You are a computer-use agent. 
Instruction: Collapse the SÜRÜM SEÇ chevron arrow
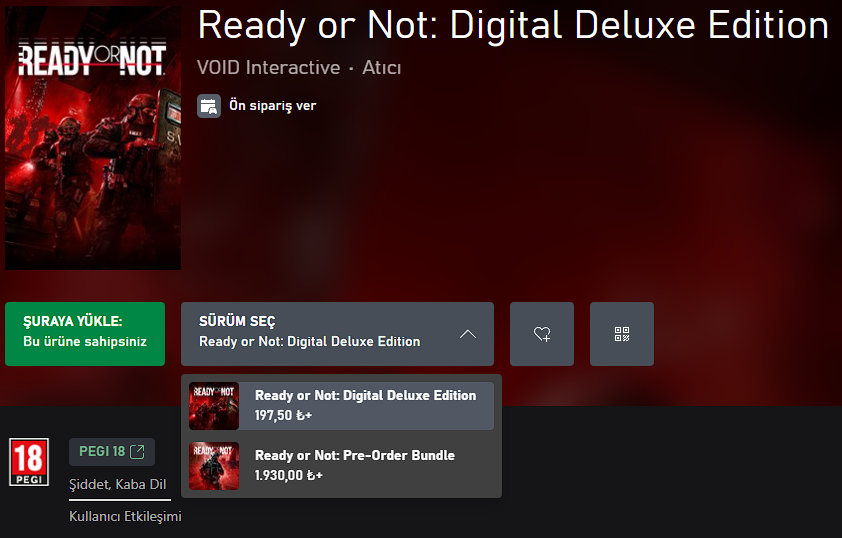[468, 334]
